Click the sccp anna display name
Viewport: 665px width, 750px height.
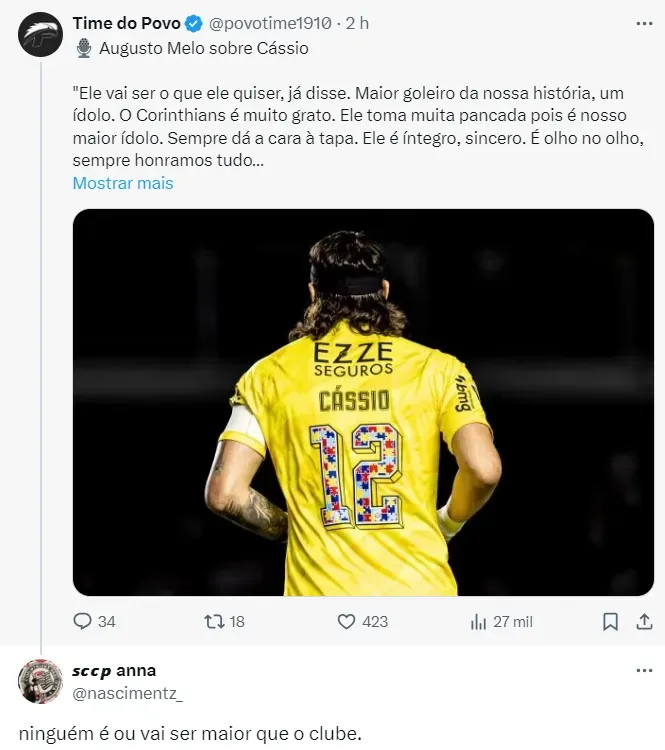(x=114, y=670)
